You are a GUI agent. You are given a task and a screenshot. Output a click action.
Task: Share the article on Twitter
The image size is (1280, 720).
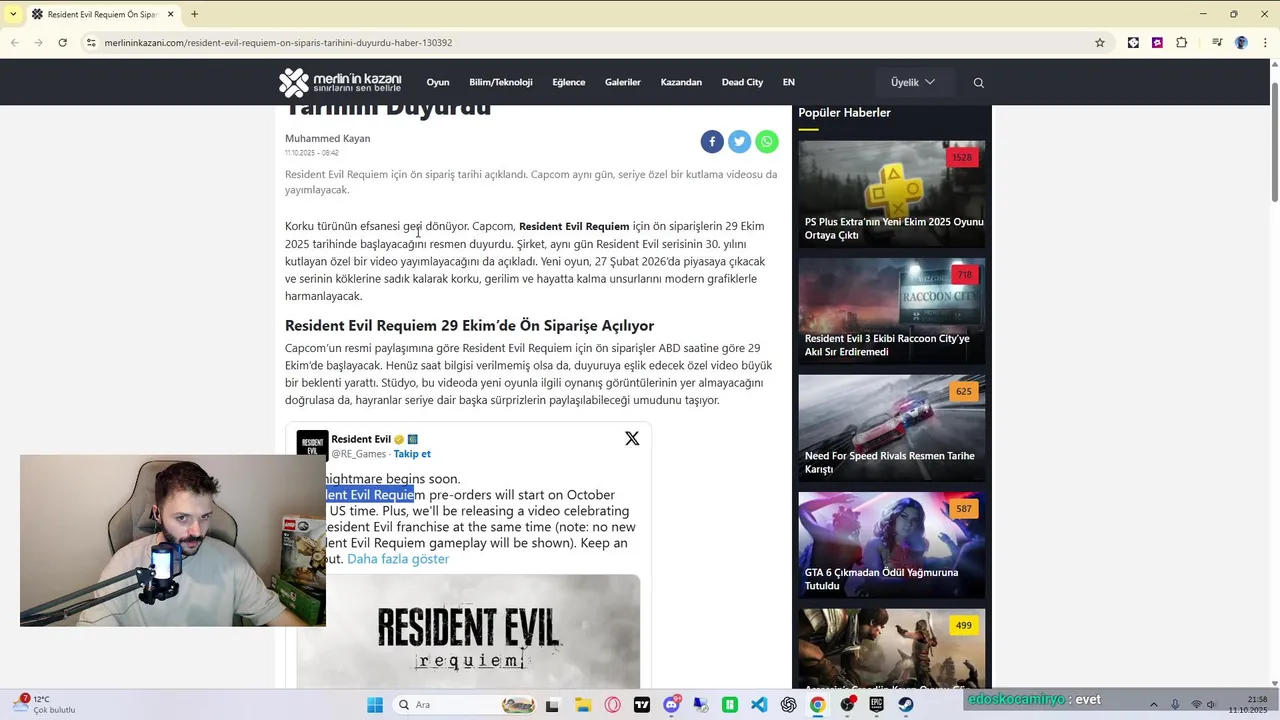pyautogui.click(x=739, y=142)
